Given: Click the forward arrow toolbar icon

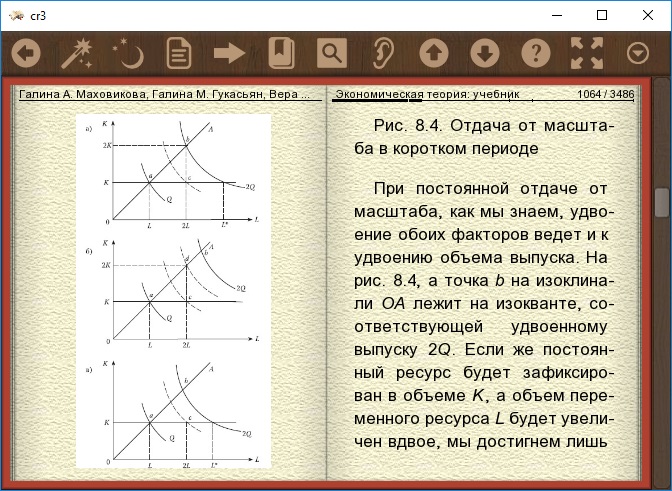Looking at the screenshot, I should (229, 53).
